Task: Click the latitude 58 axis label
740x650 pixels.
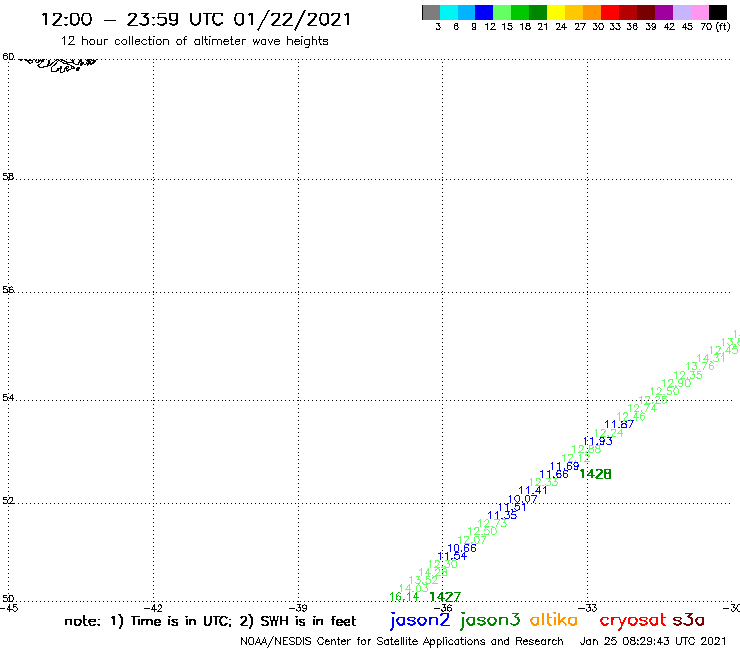Action: tap(8, 177)
